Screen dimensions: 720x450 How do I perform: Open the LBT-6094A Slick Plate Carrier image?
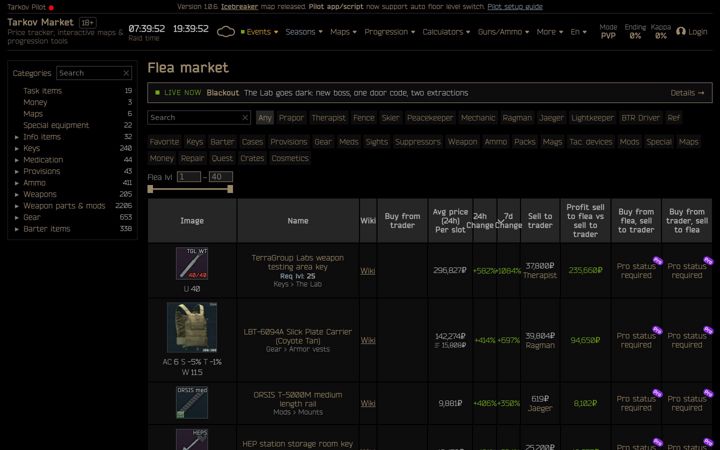(x=192, y=327)
